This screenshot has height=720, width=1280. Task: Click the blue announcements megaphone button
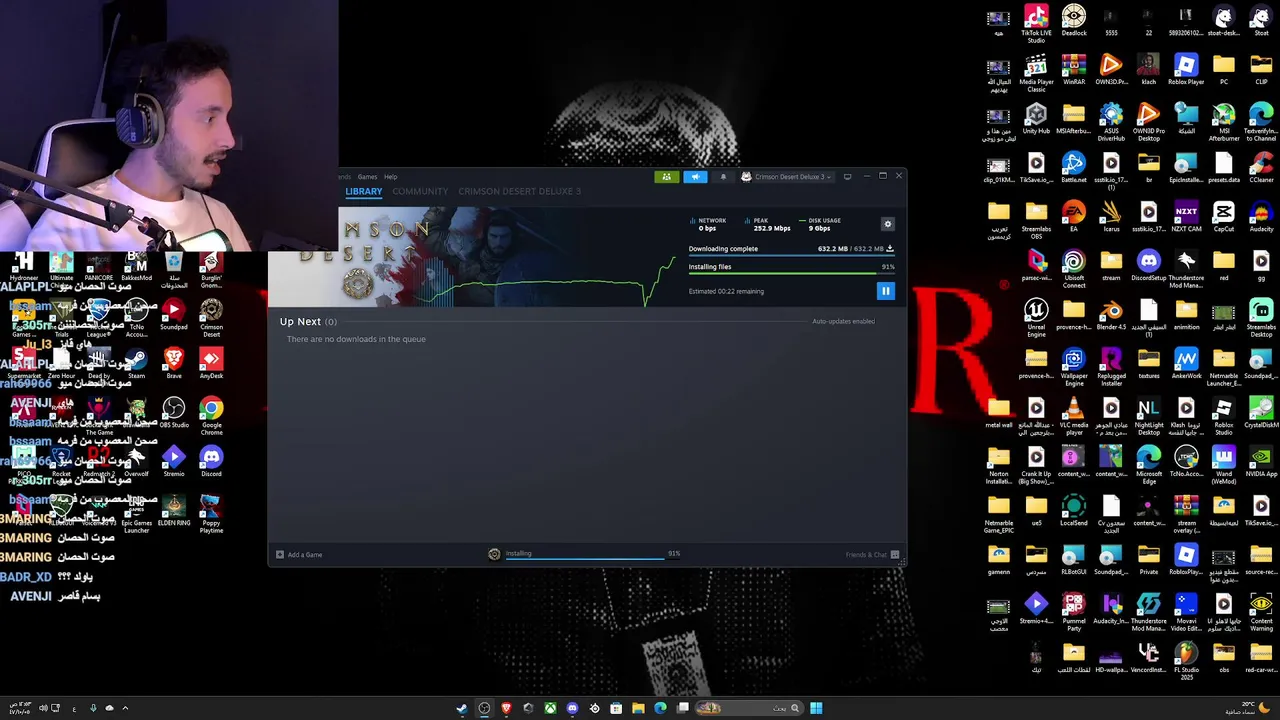(x=695, y=177)
